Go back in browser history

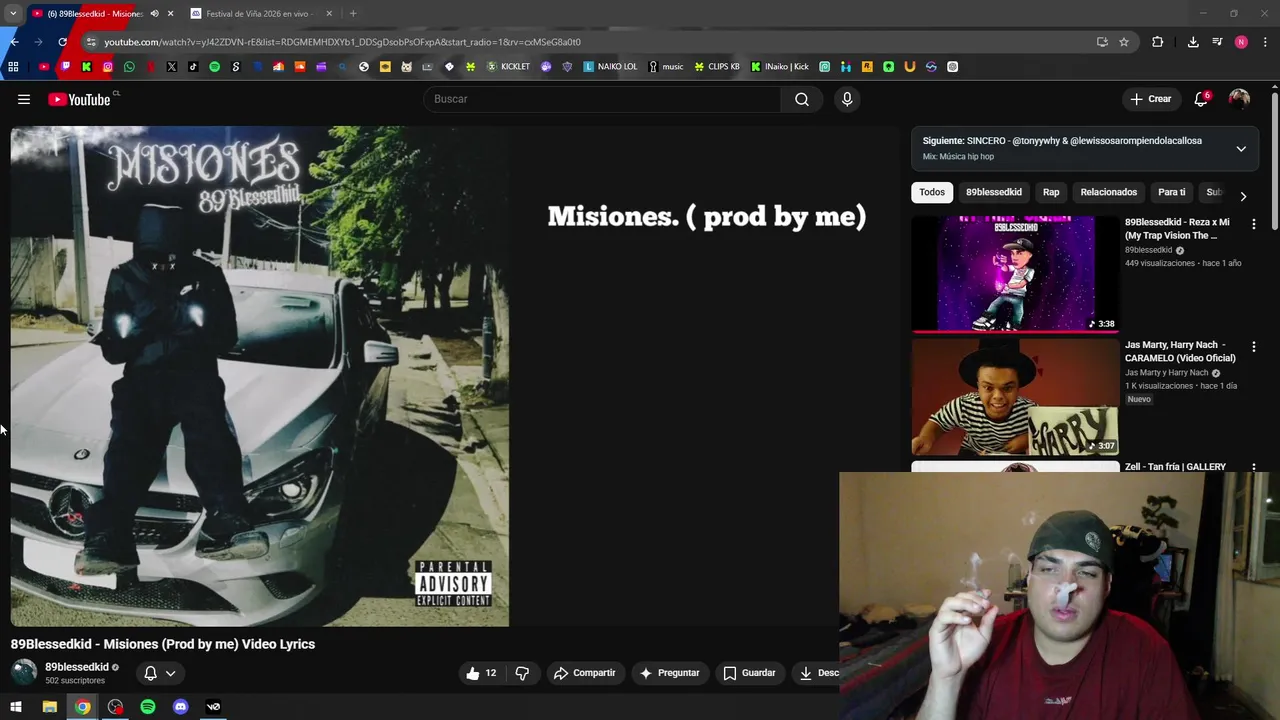(x=14, y=42)
